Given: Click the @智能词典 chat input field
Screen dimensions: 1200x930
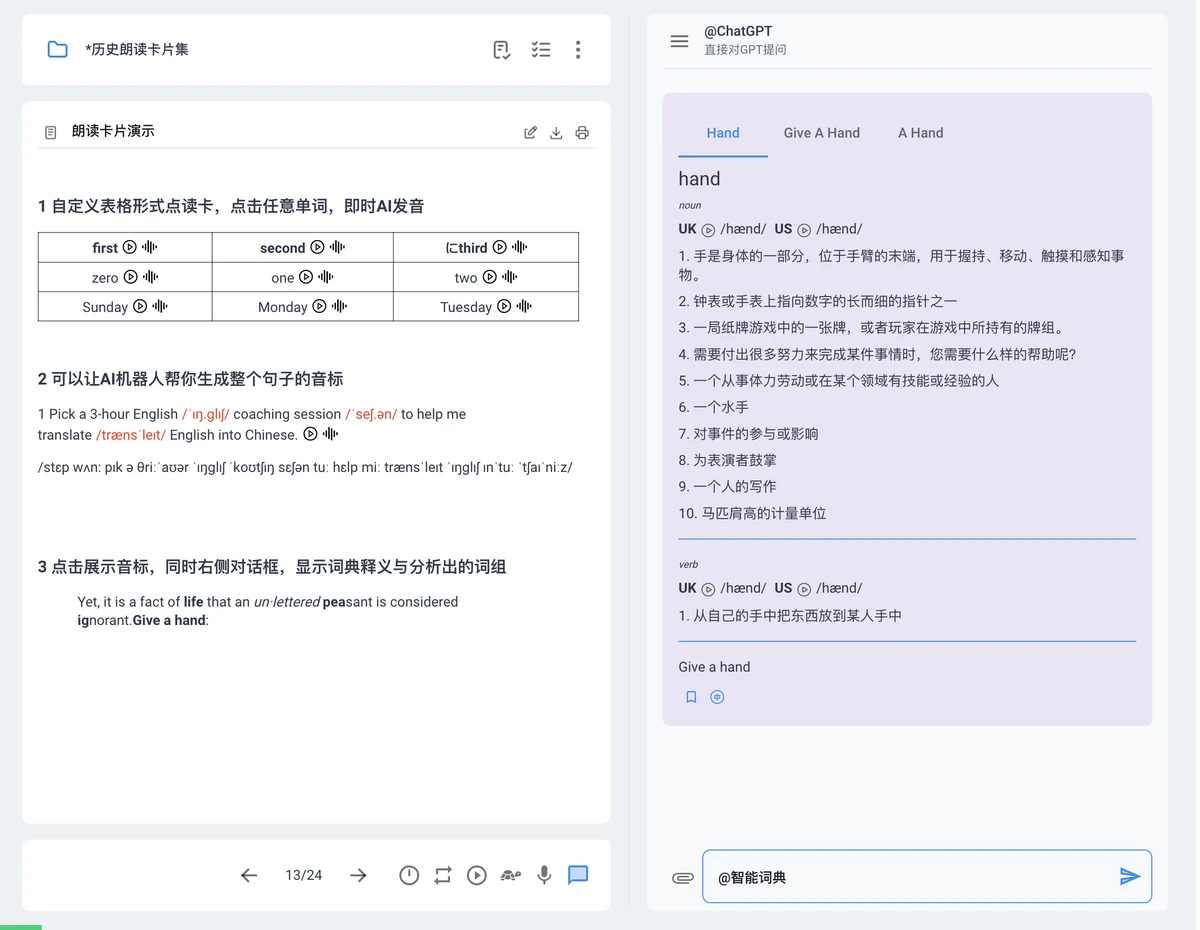Looking at the screenshot, I should pyautogui.click(x=910, y=877).
